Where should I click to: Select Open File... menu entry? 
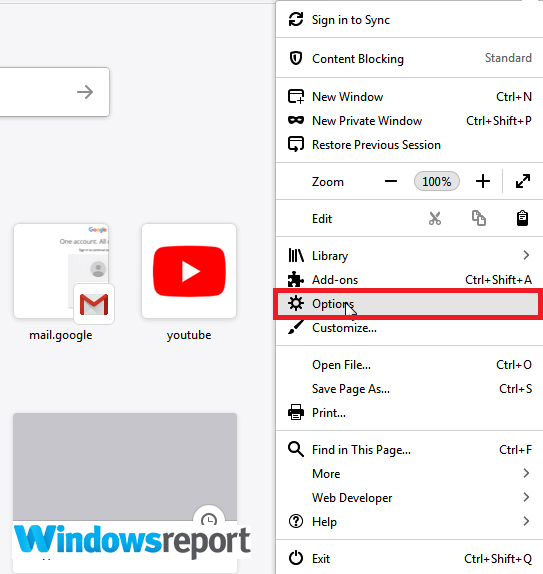tap(409, 365)
